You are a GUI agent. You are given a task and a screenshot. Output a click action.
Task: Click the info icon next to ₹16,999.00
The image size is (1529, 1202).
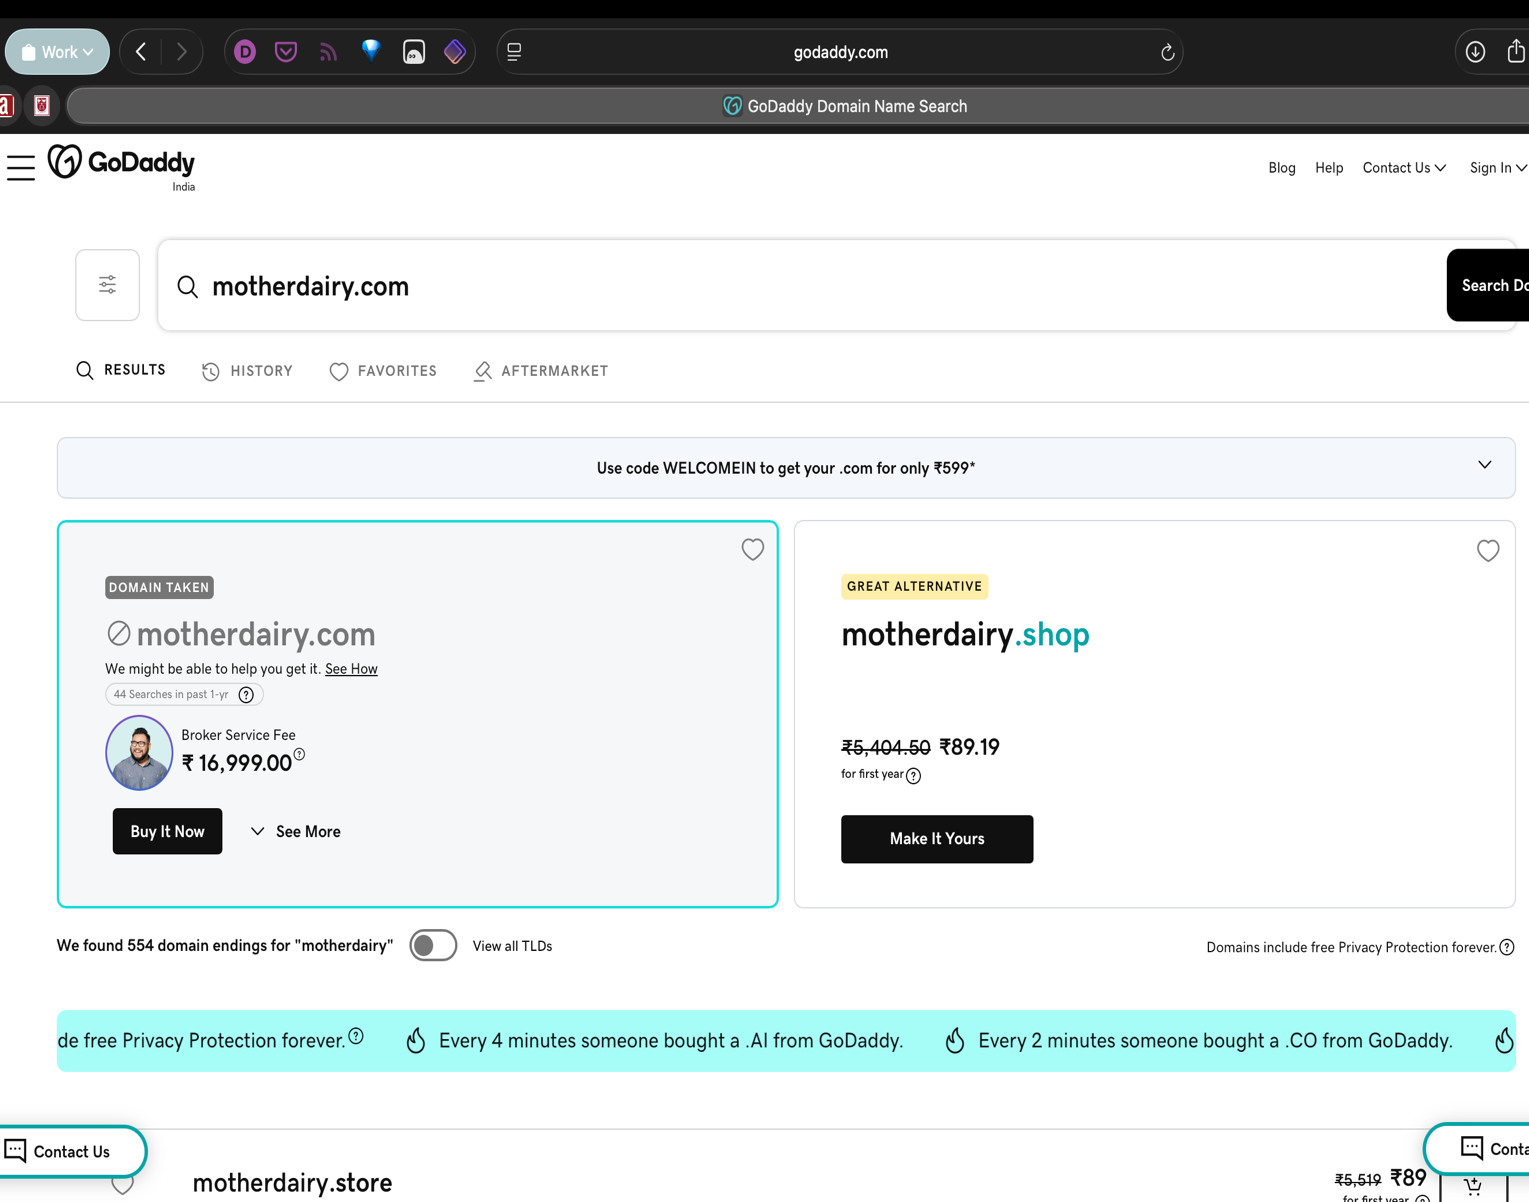point(299,755)
